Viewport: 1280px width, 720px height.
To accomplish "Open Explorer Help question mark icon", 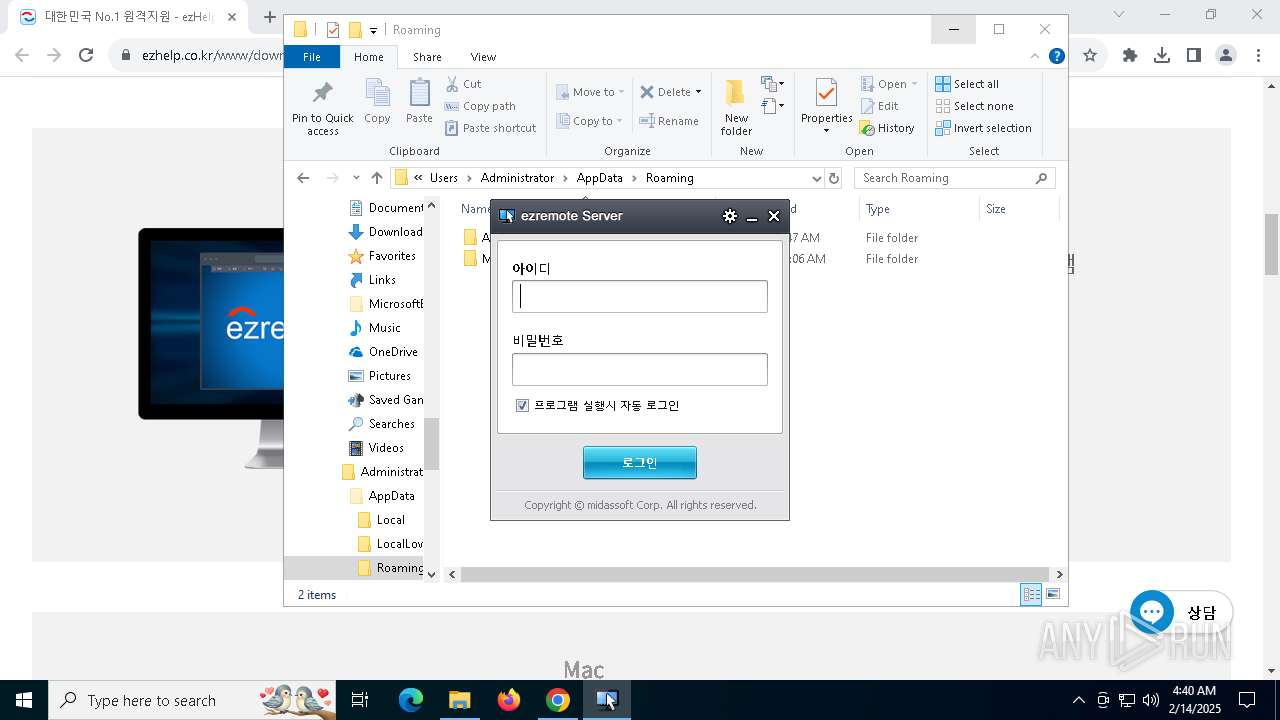I will tap(1056, 56).
